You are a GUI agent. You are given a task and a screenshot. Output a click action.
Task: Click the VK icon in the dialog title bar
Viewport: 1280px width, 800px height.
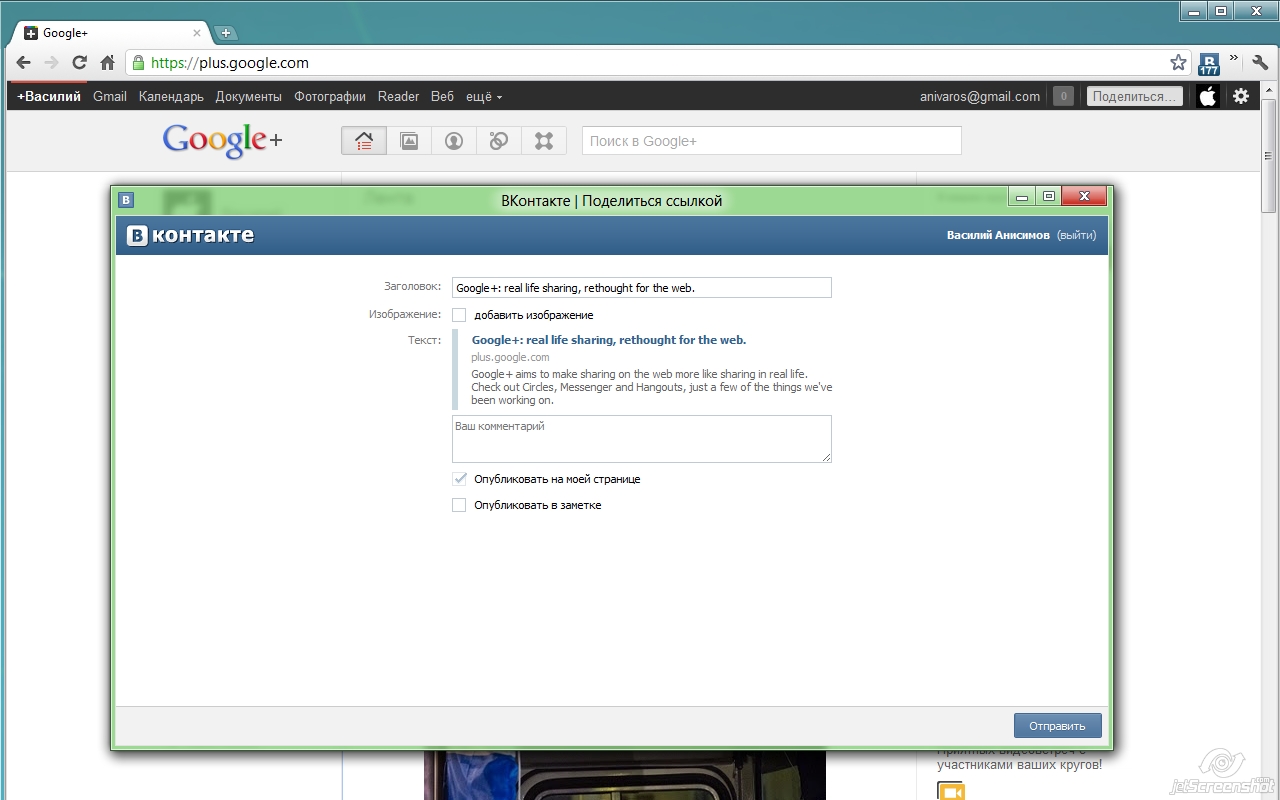[126, 200]
